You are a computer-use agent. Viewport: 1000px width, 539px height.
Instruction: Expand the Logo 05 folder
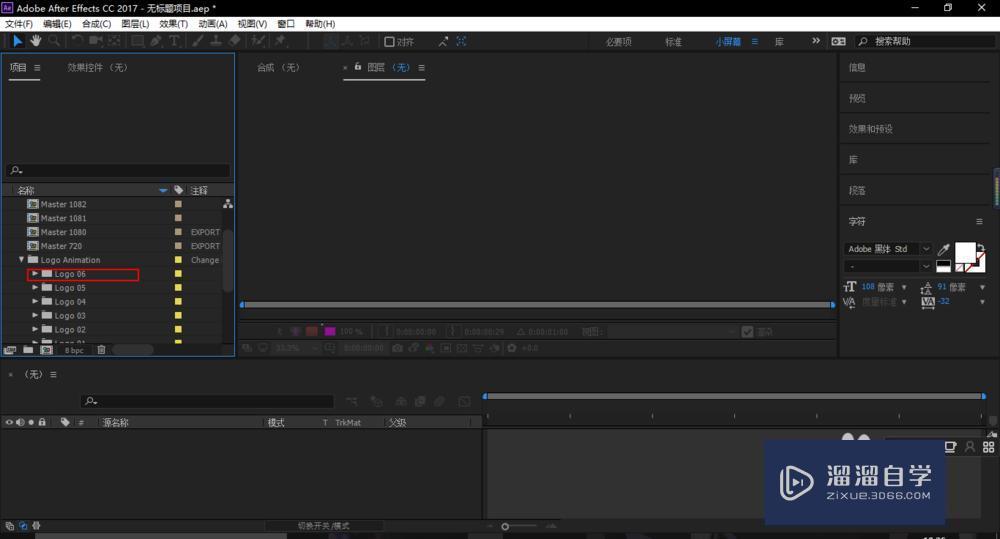[x=35, y=288]
